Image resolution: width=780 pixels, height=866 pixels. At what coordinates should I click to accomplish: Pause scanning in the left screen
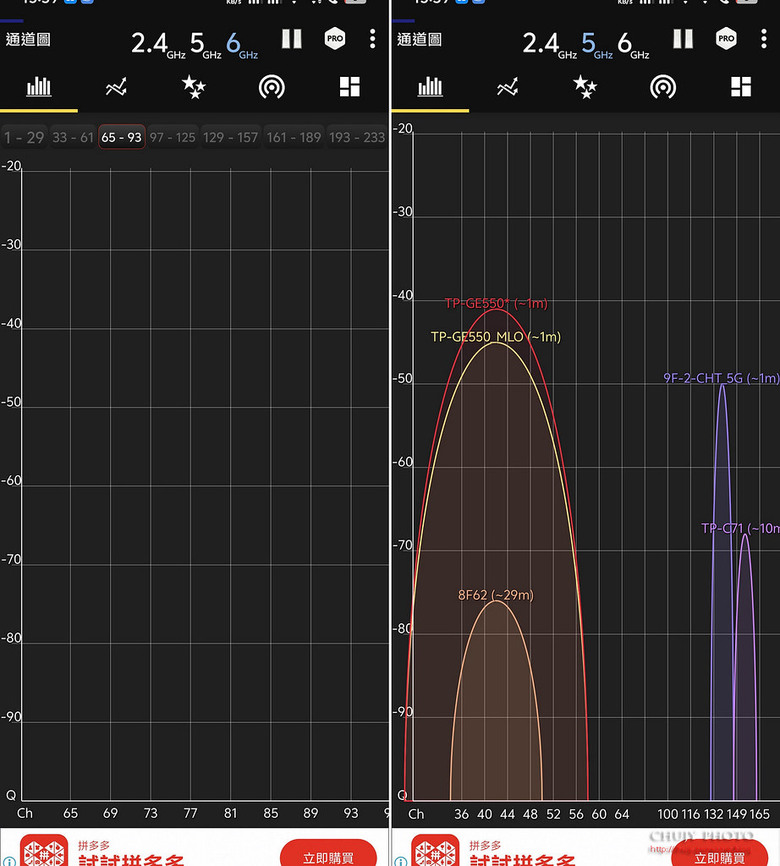[292, 39]
